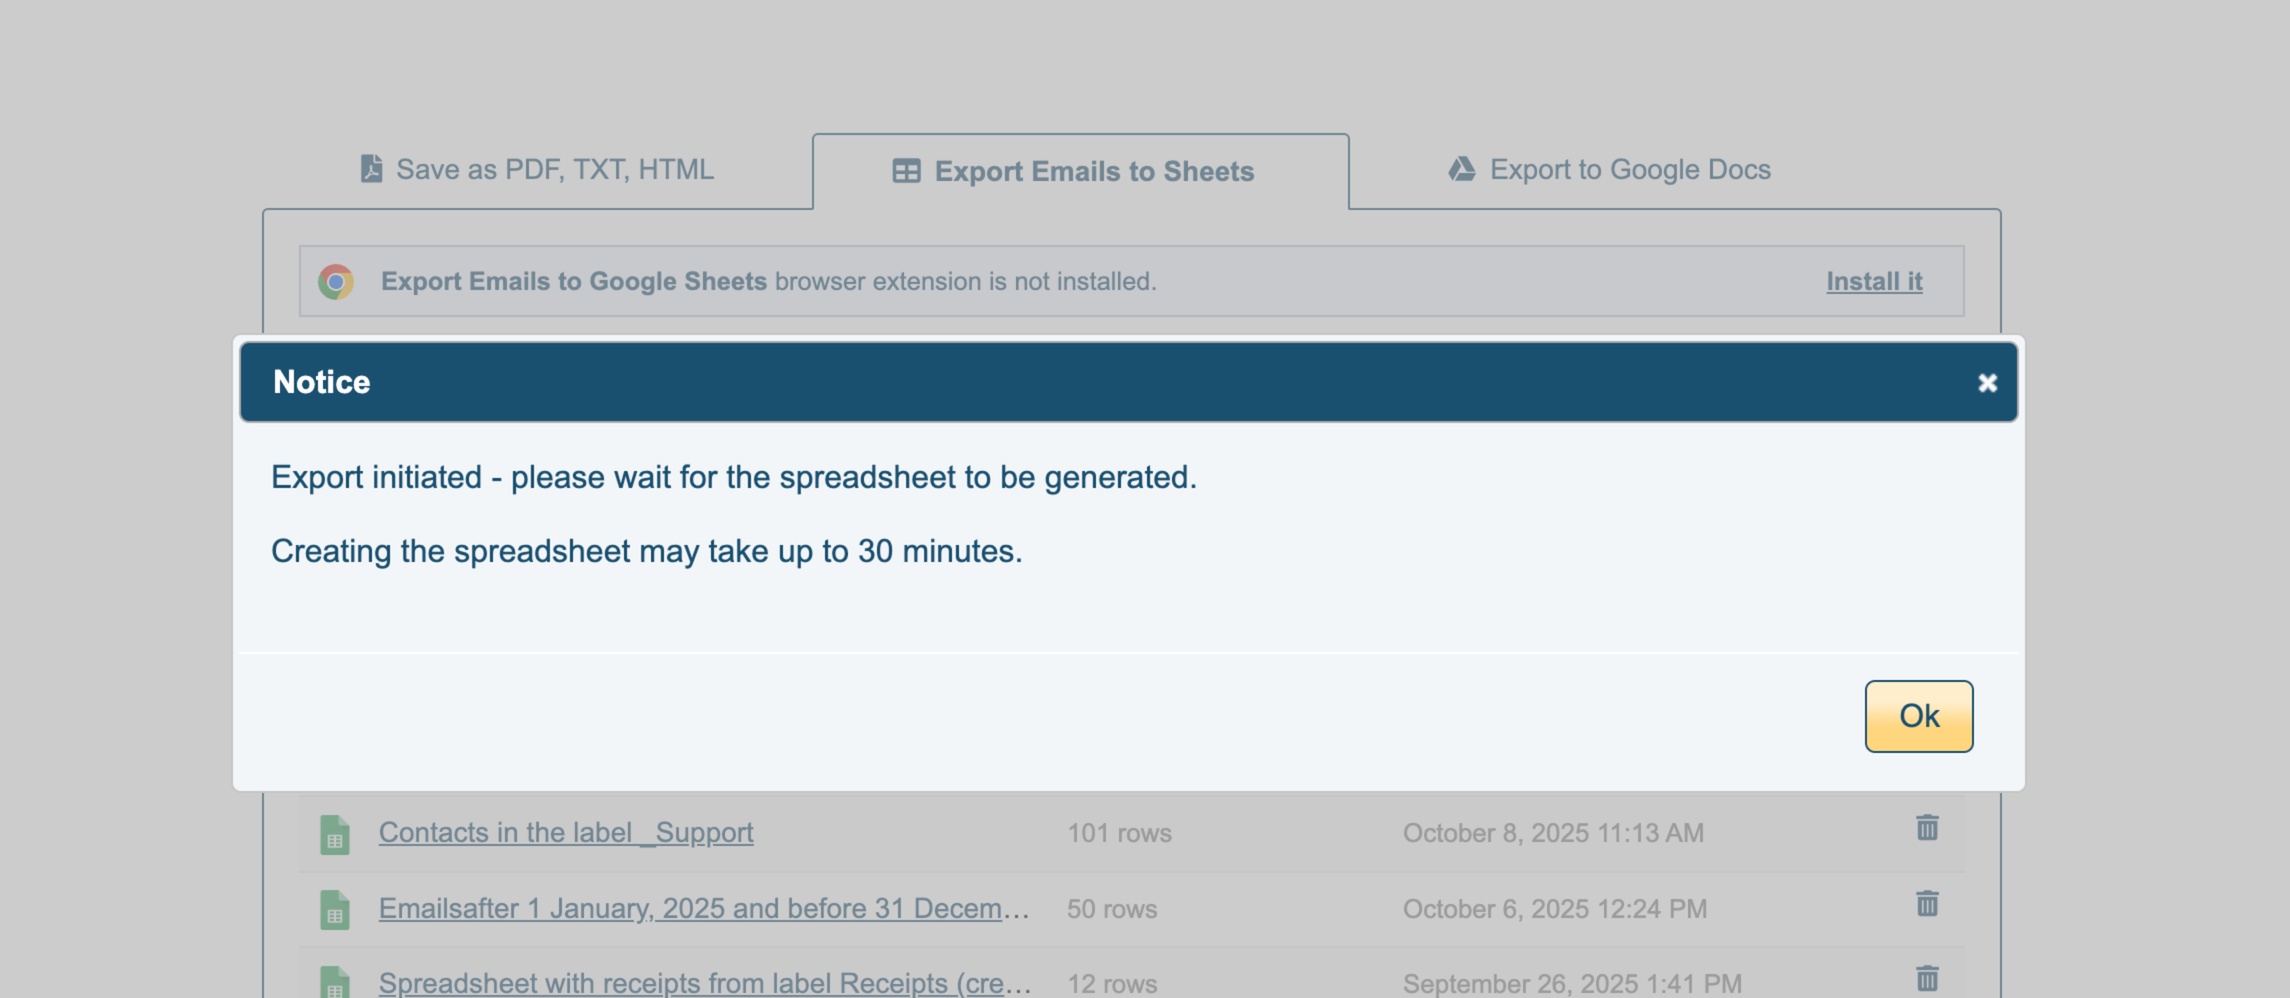
Task: Click the Google Drive icon on the Docs tab
Action: (1461, 169)
